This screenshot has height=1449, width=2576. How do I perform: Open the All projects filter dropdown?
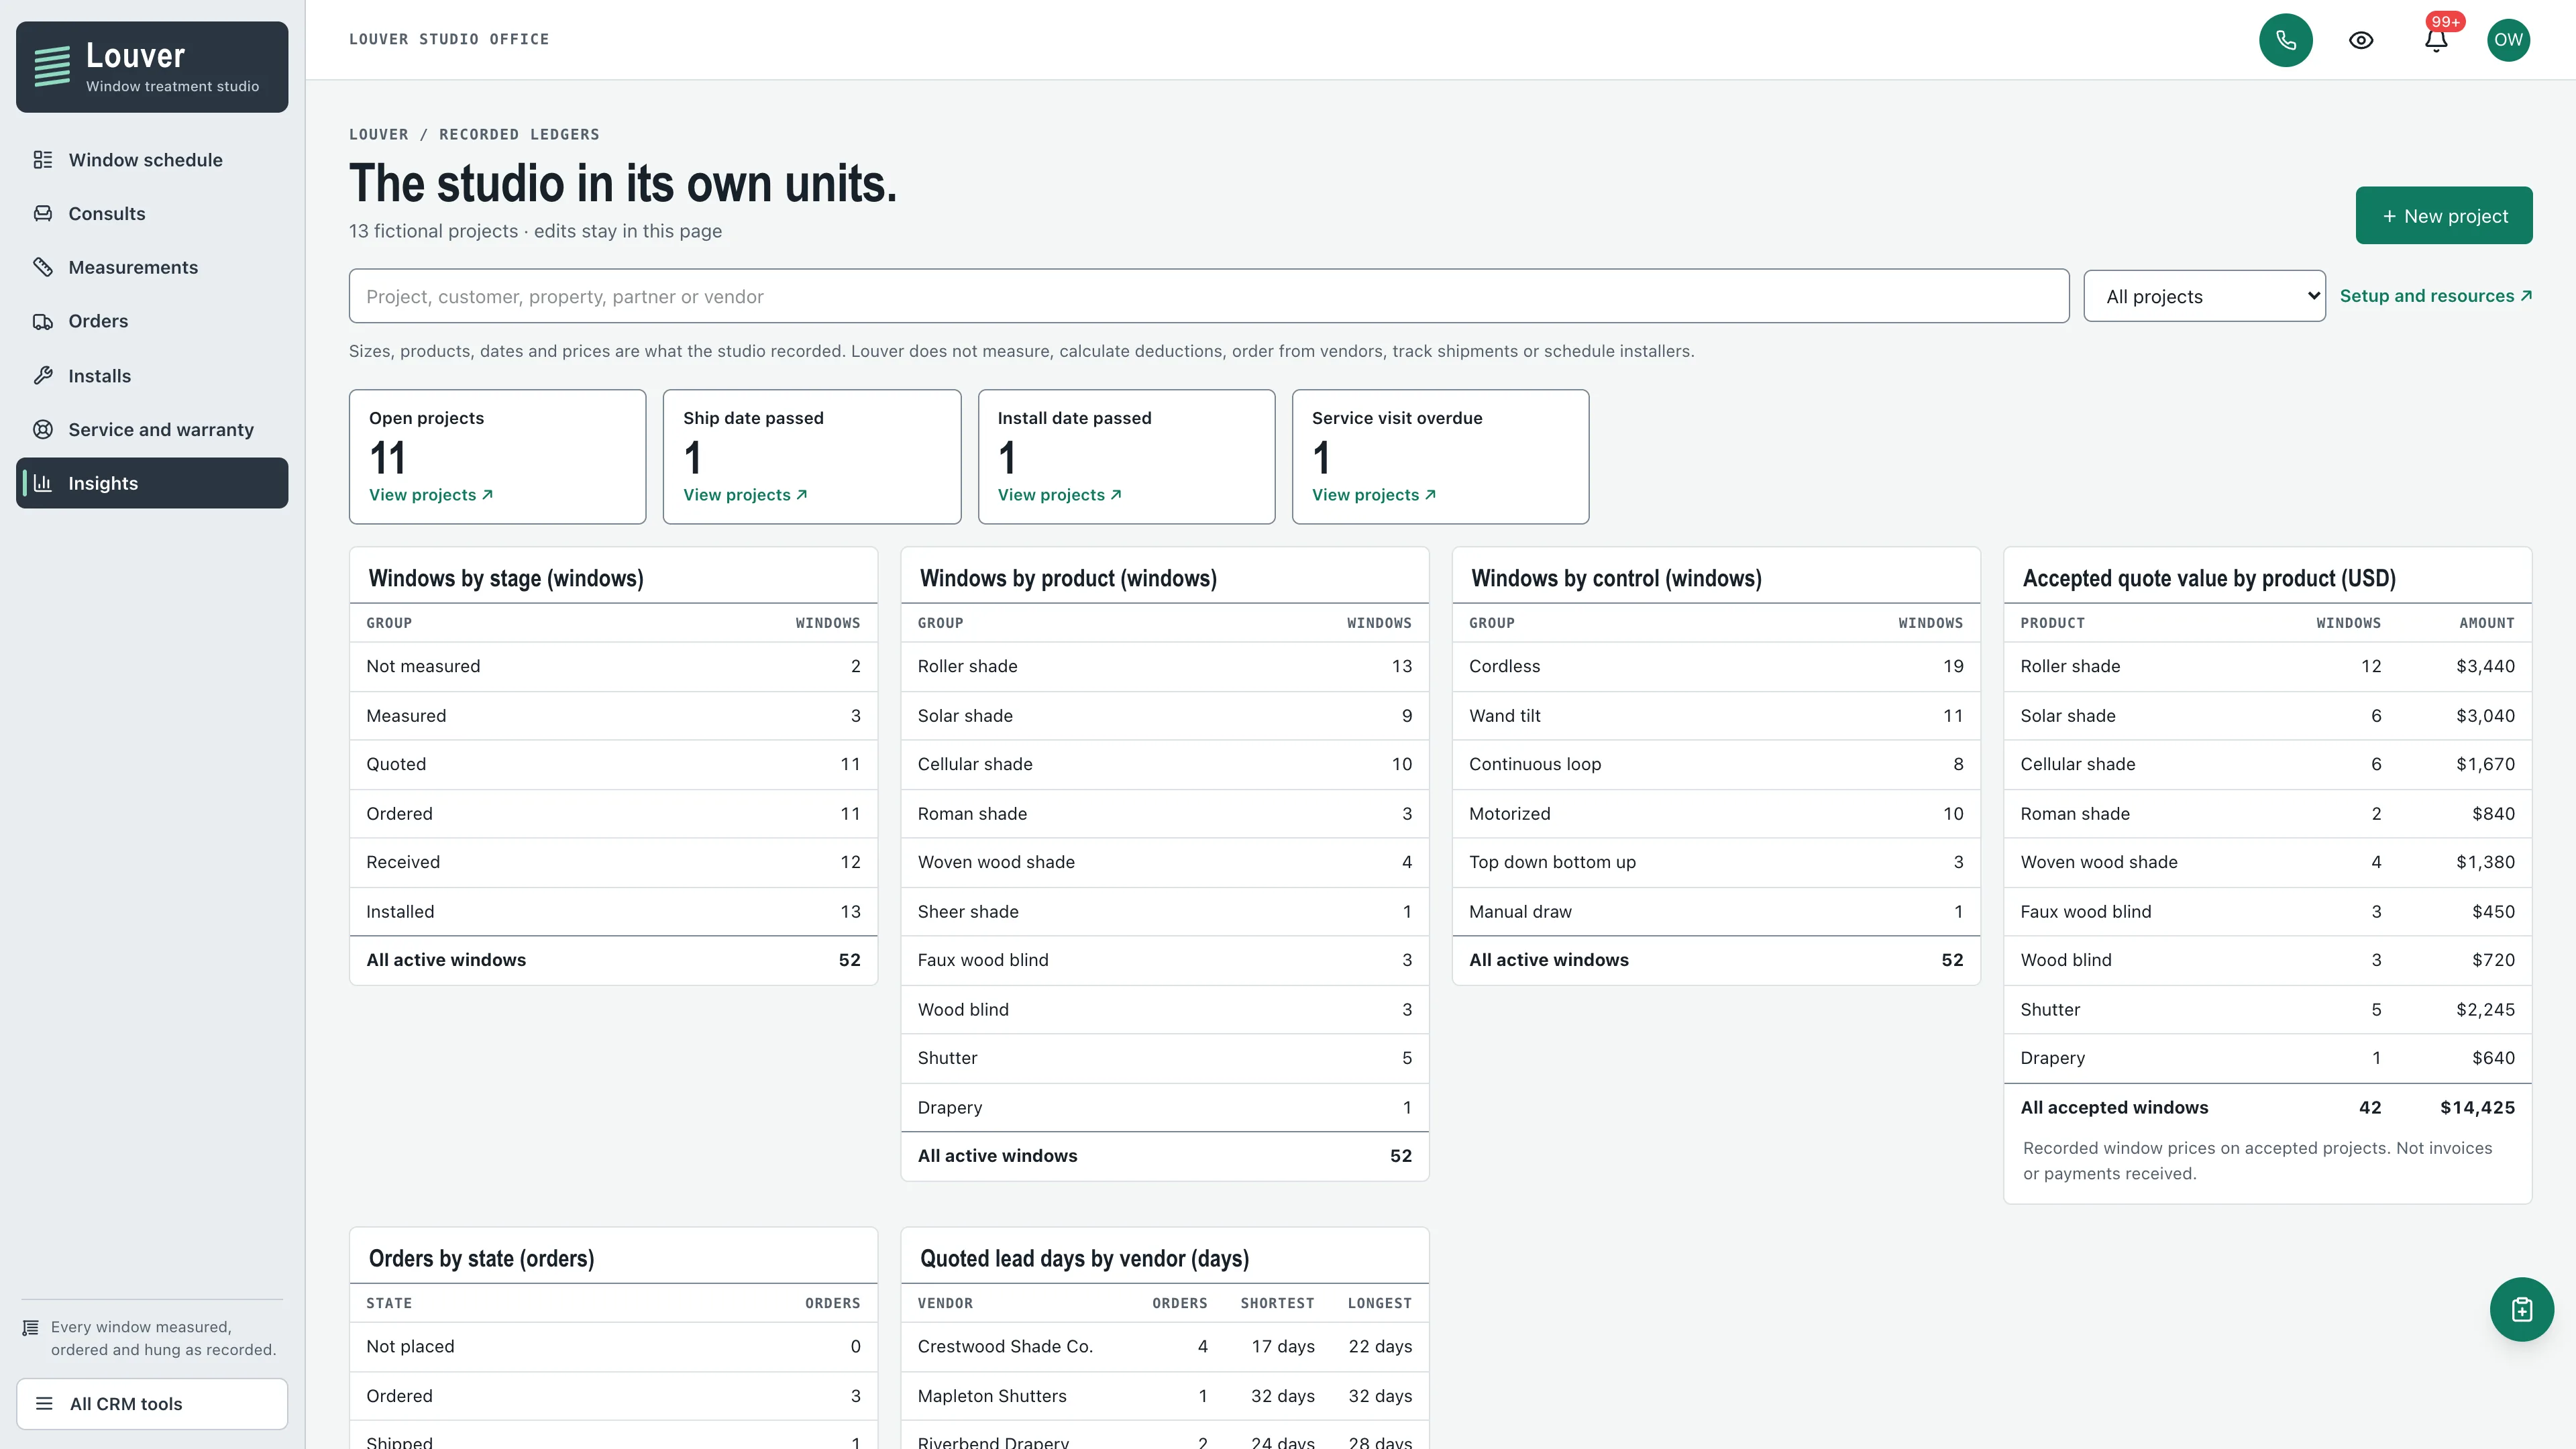click(2204, 296)
